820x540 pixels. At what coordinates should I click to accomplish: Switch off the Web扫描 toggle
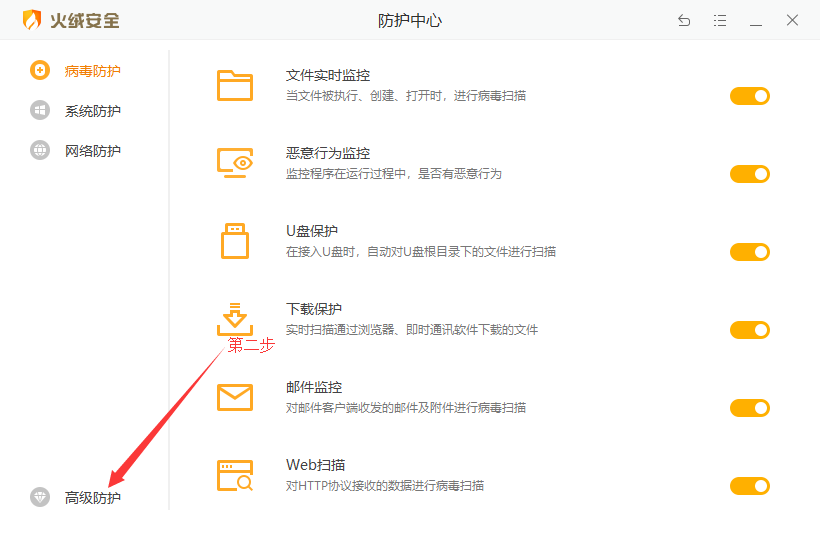[749, 486]
